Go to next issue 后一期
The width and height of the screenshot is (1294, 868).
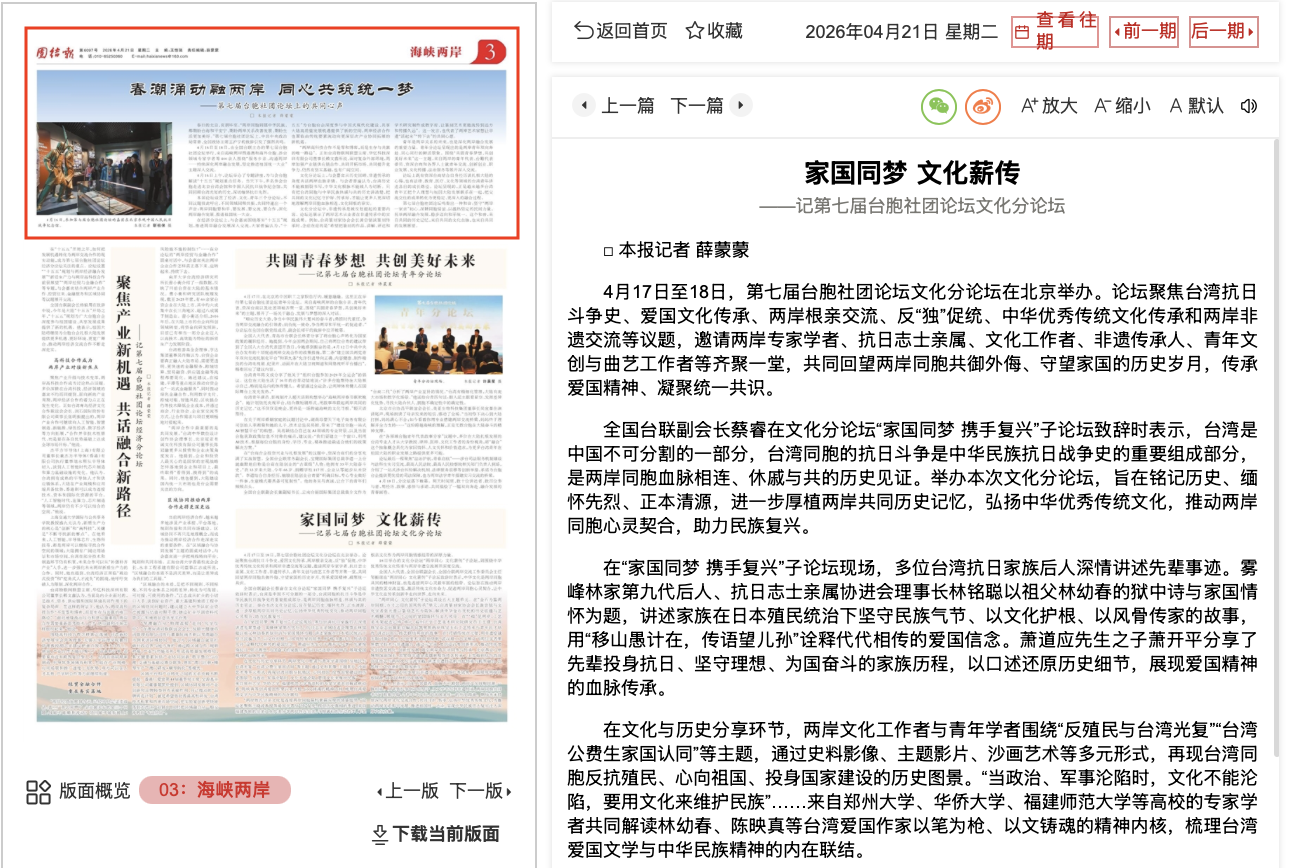(x=1222, y=32)
